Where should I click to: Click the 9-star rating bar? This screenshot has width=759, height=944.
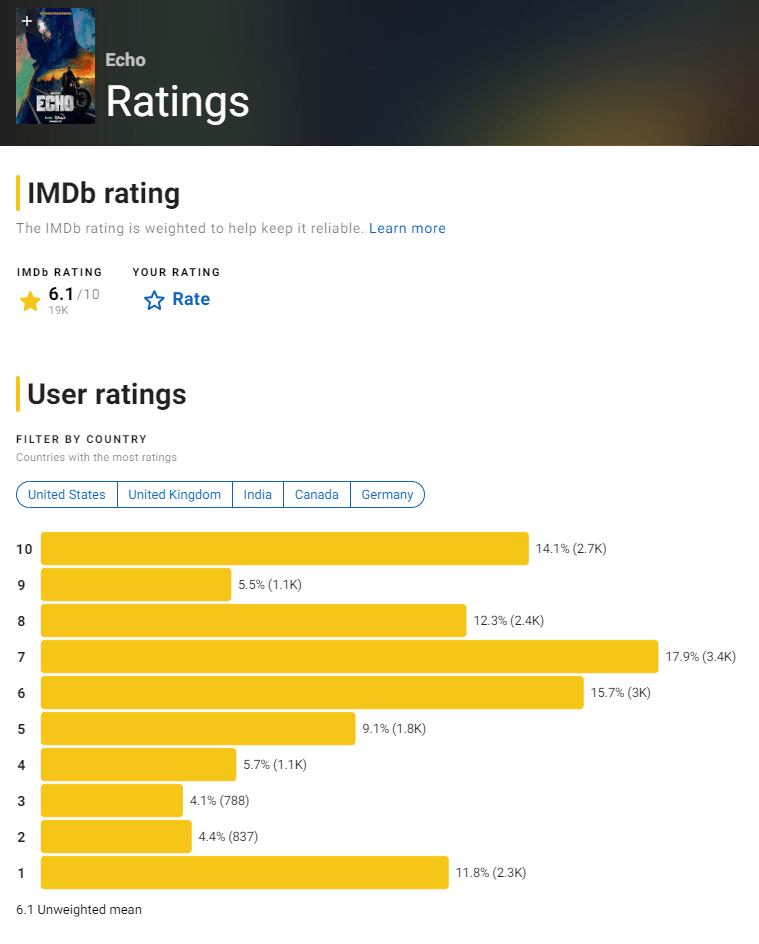tap(136, 585)
